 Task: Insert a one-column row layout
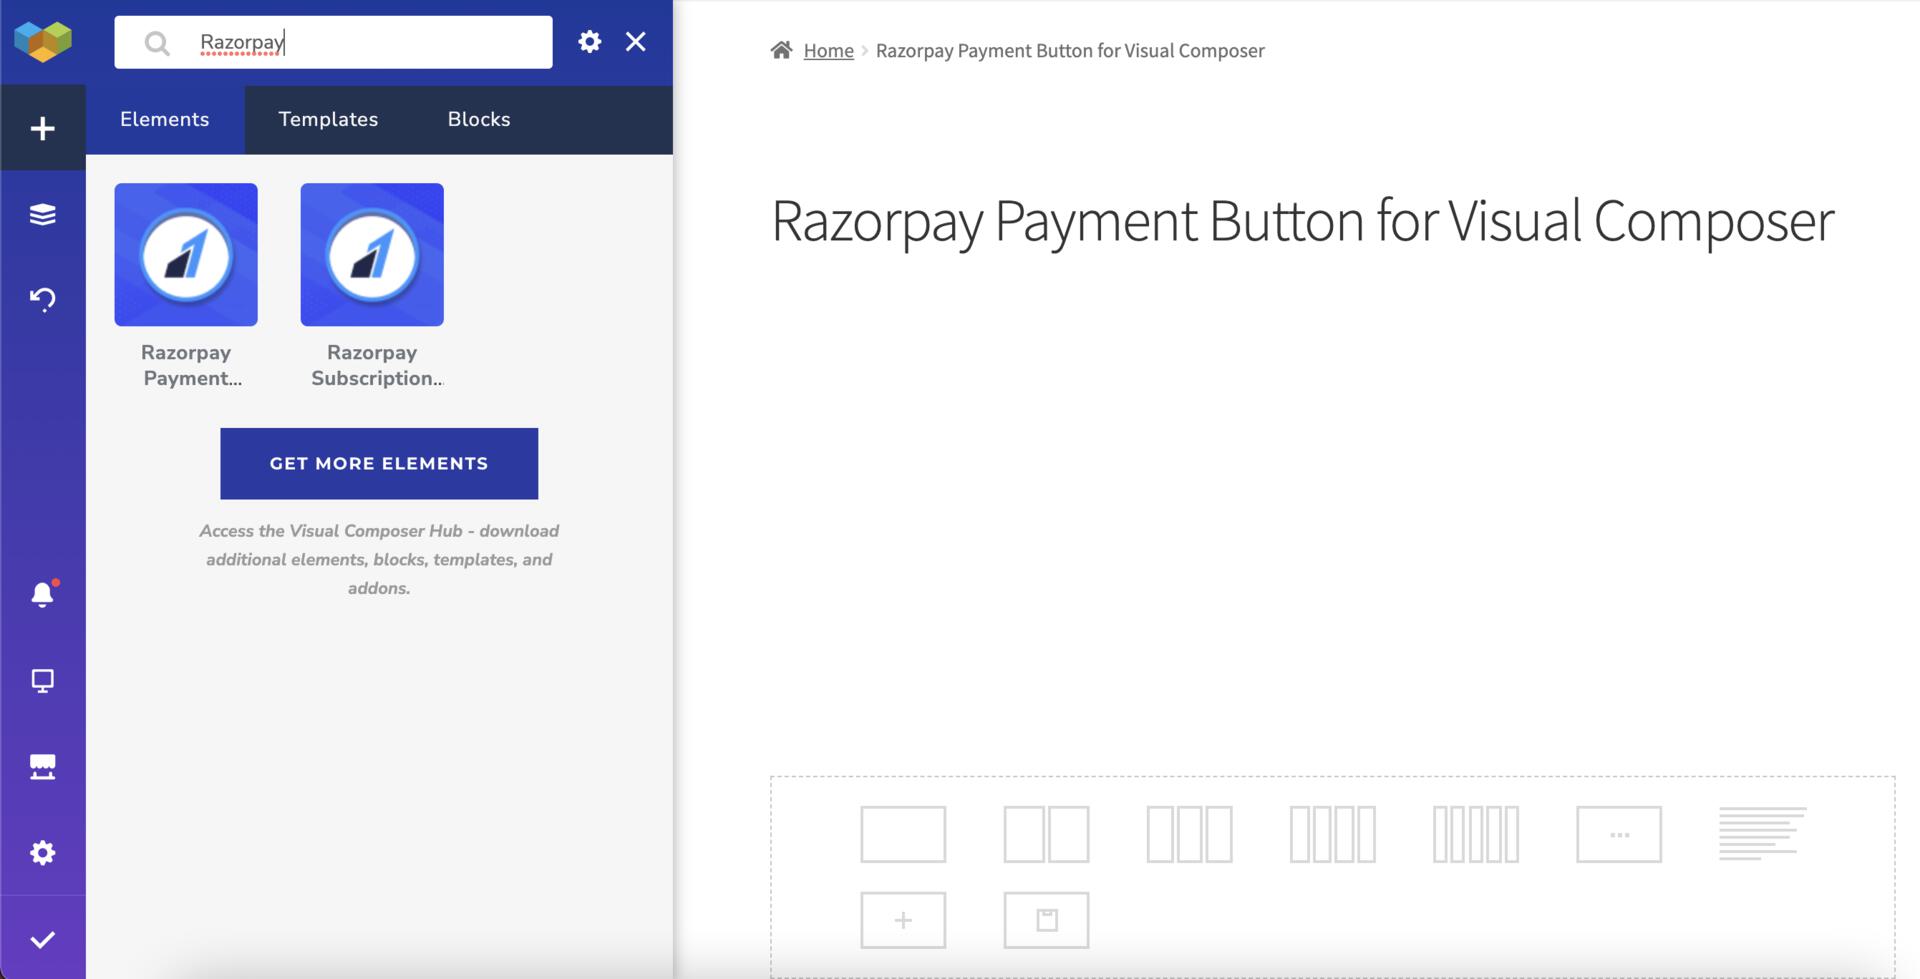903,834
